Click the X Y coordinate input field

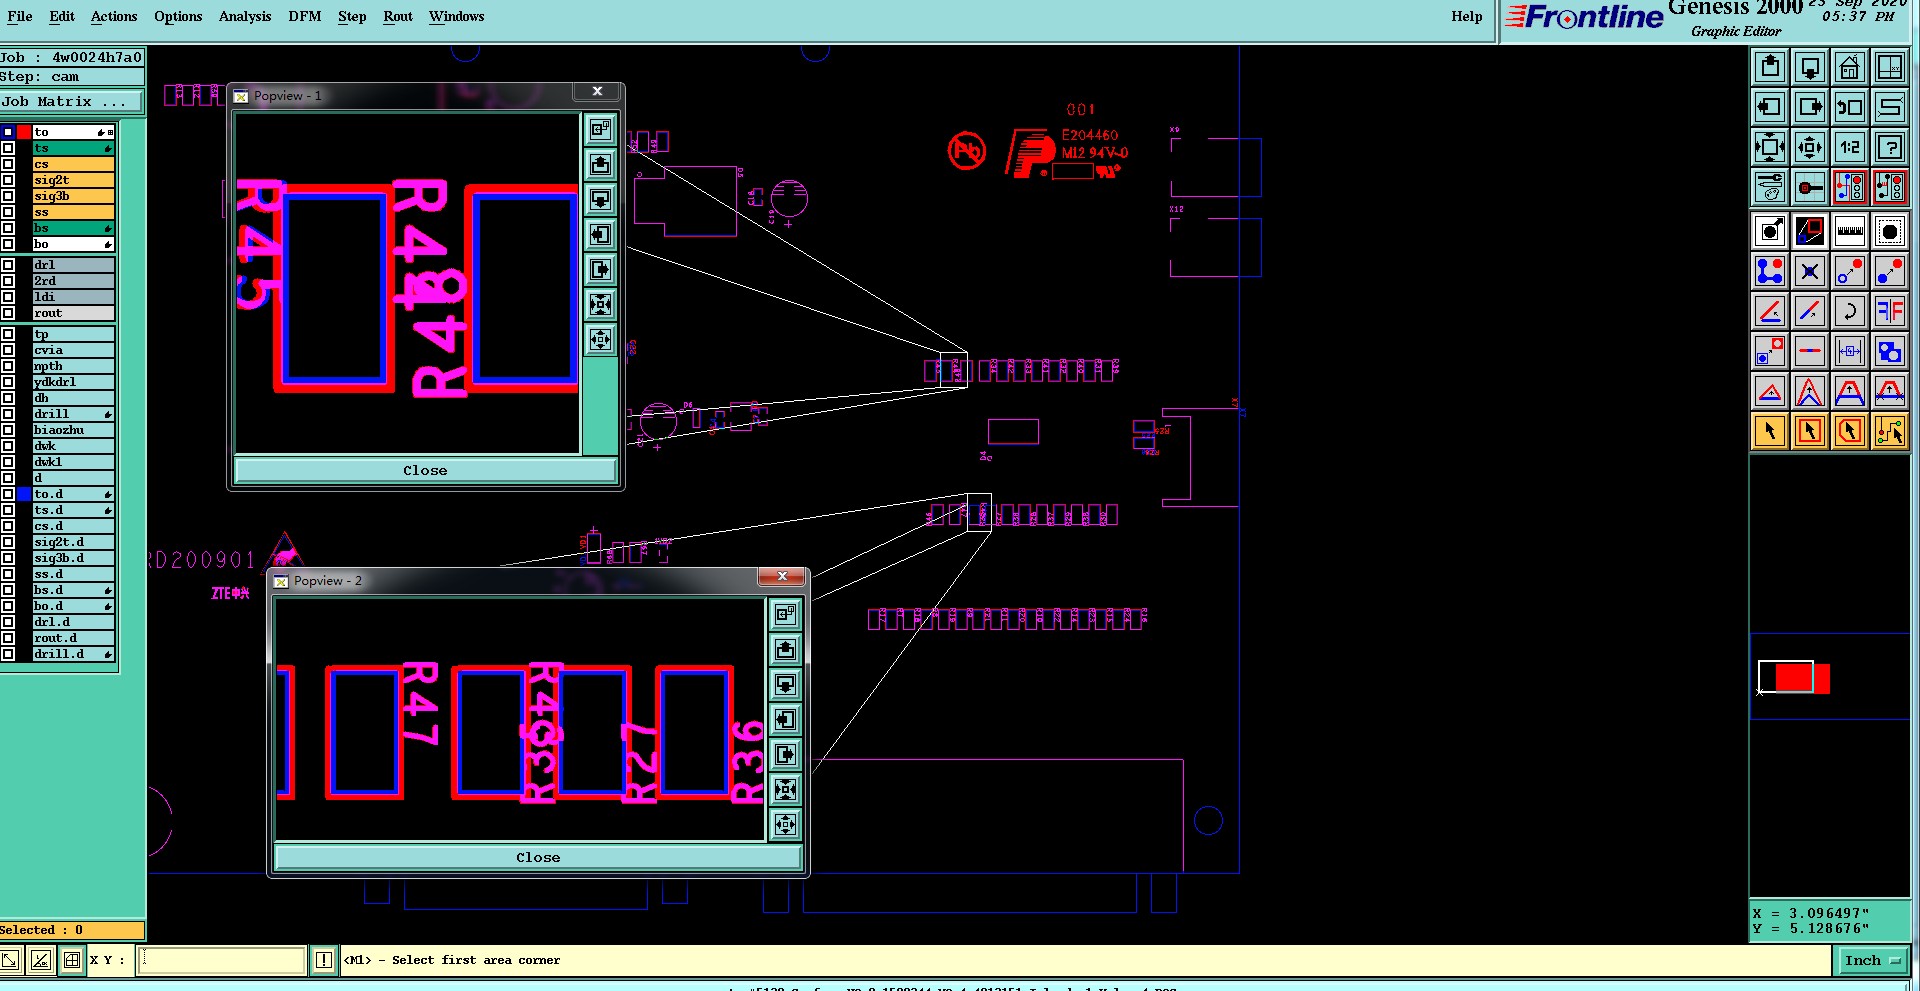(x=222, y=960)
